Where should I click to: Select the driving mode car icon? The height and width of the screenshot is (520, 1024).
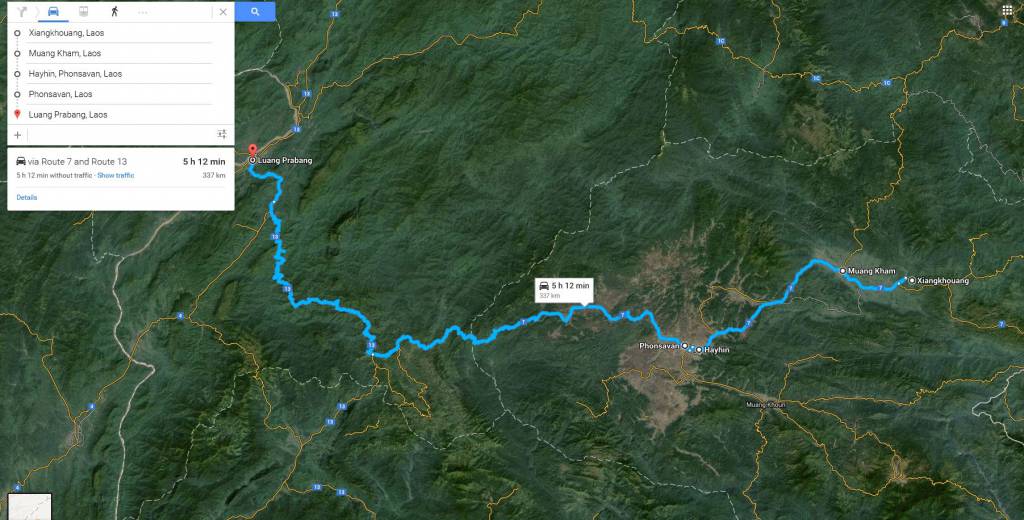[x=54, y=12]
